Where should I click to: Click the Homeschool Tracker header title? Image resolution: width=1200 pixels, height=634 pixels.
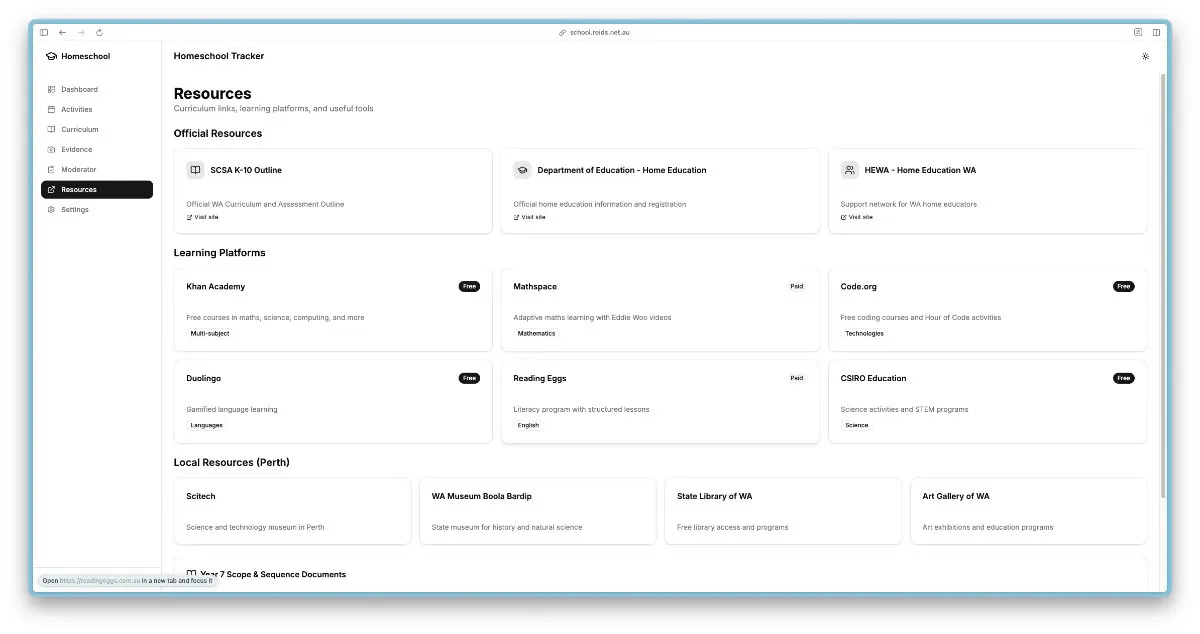[219, 56]
